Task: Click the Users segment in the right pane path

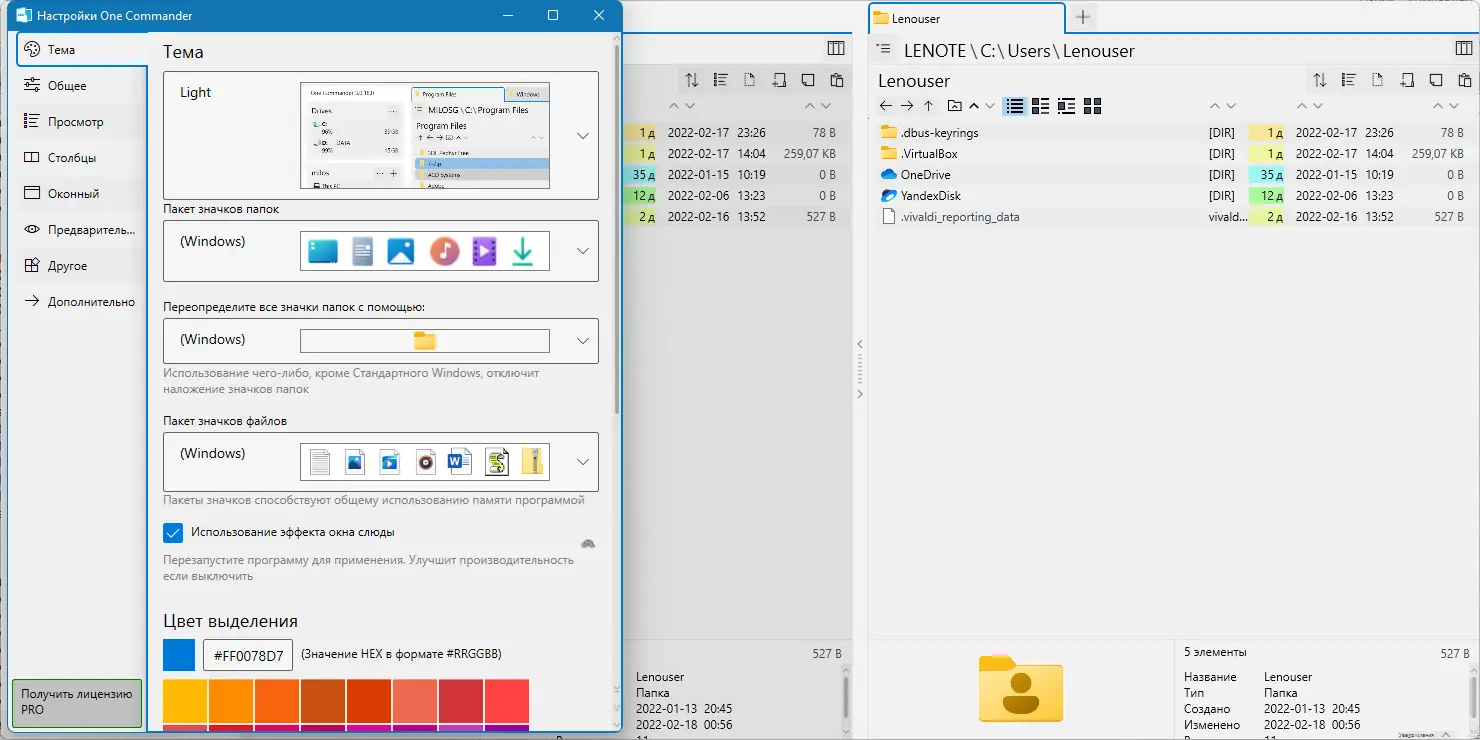Action: click(x=1028, y=50)
